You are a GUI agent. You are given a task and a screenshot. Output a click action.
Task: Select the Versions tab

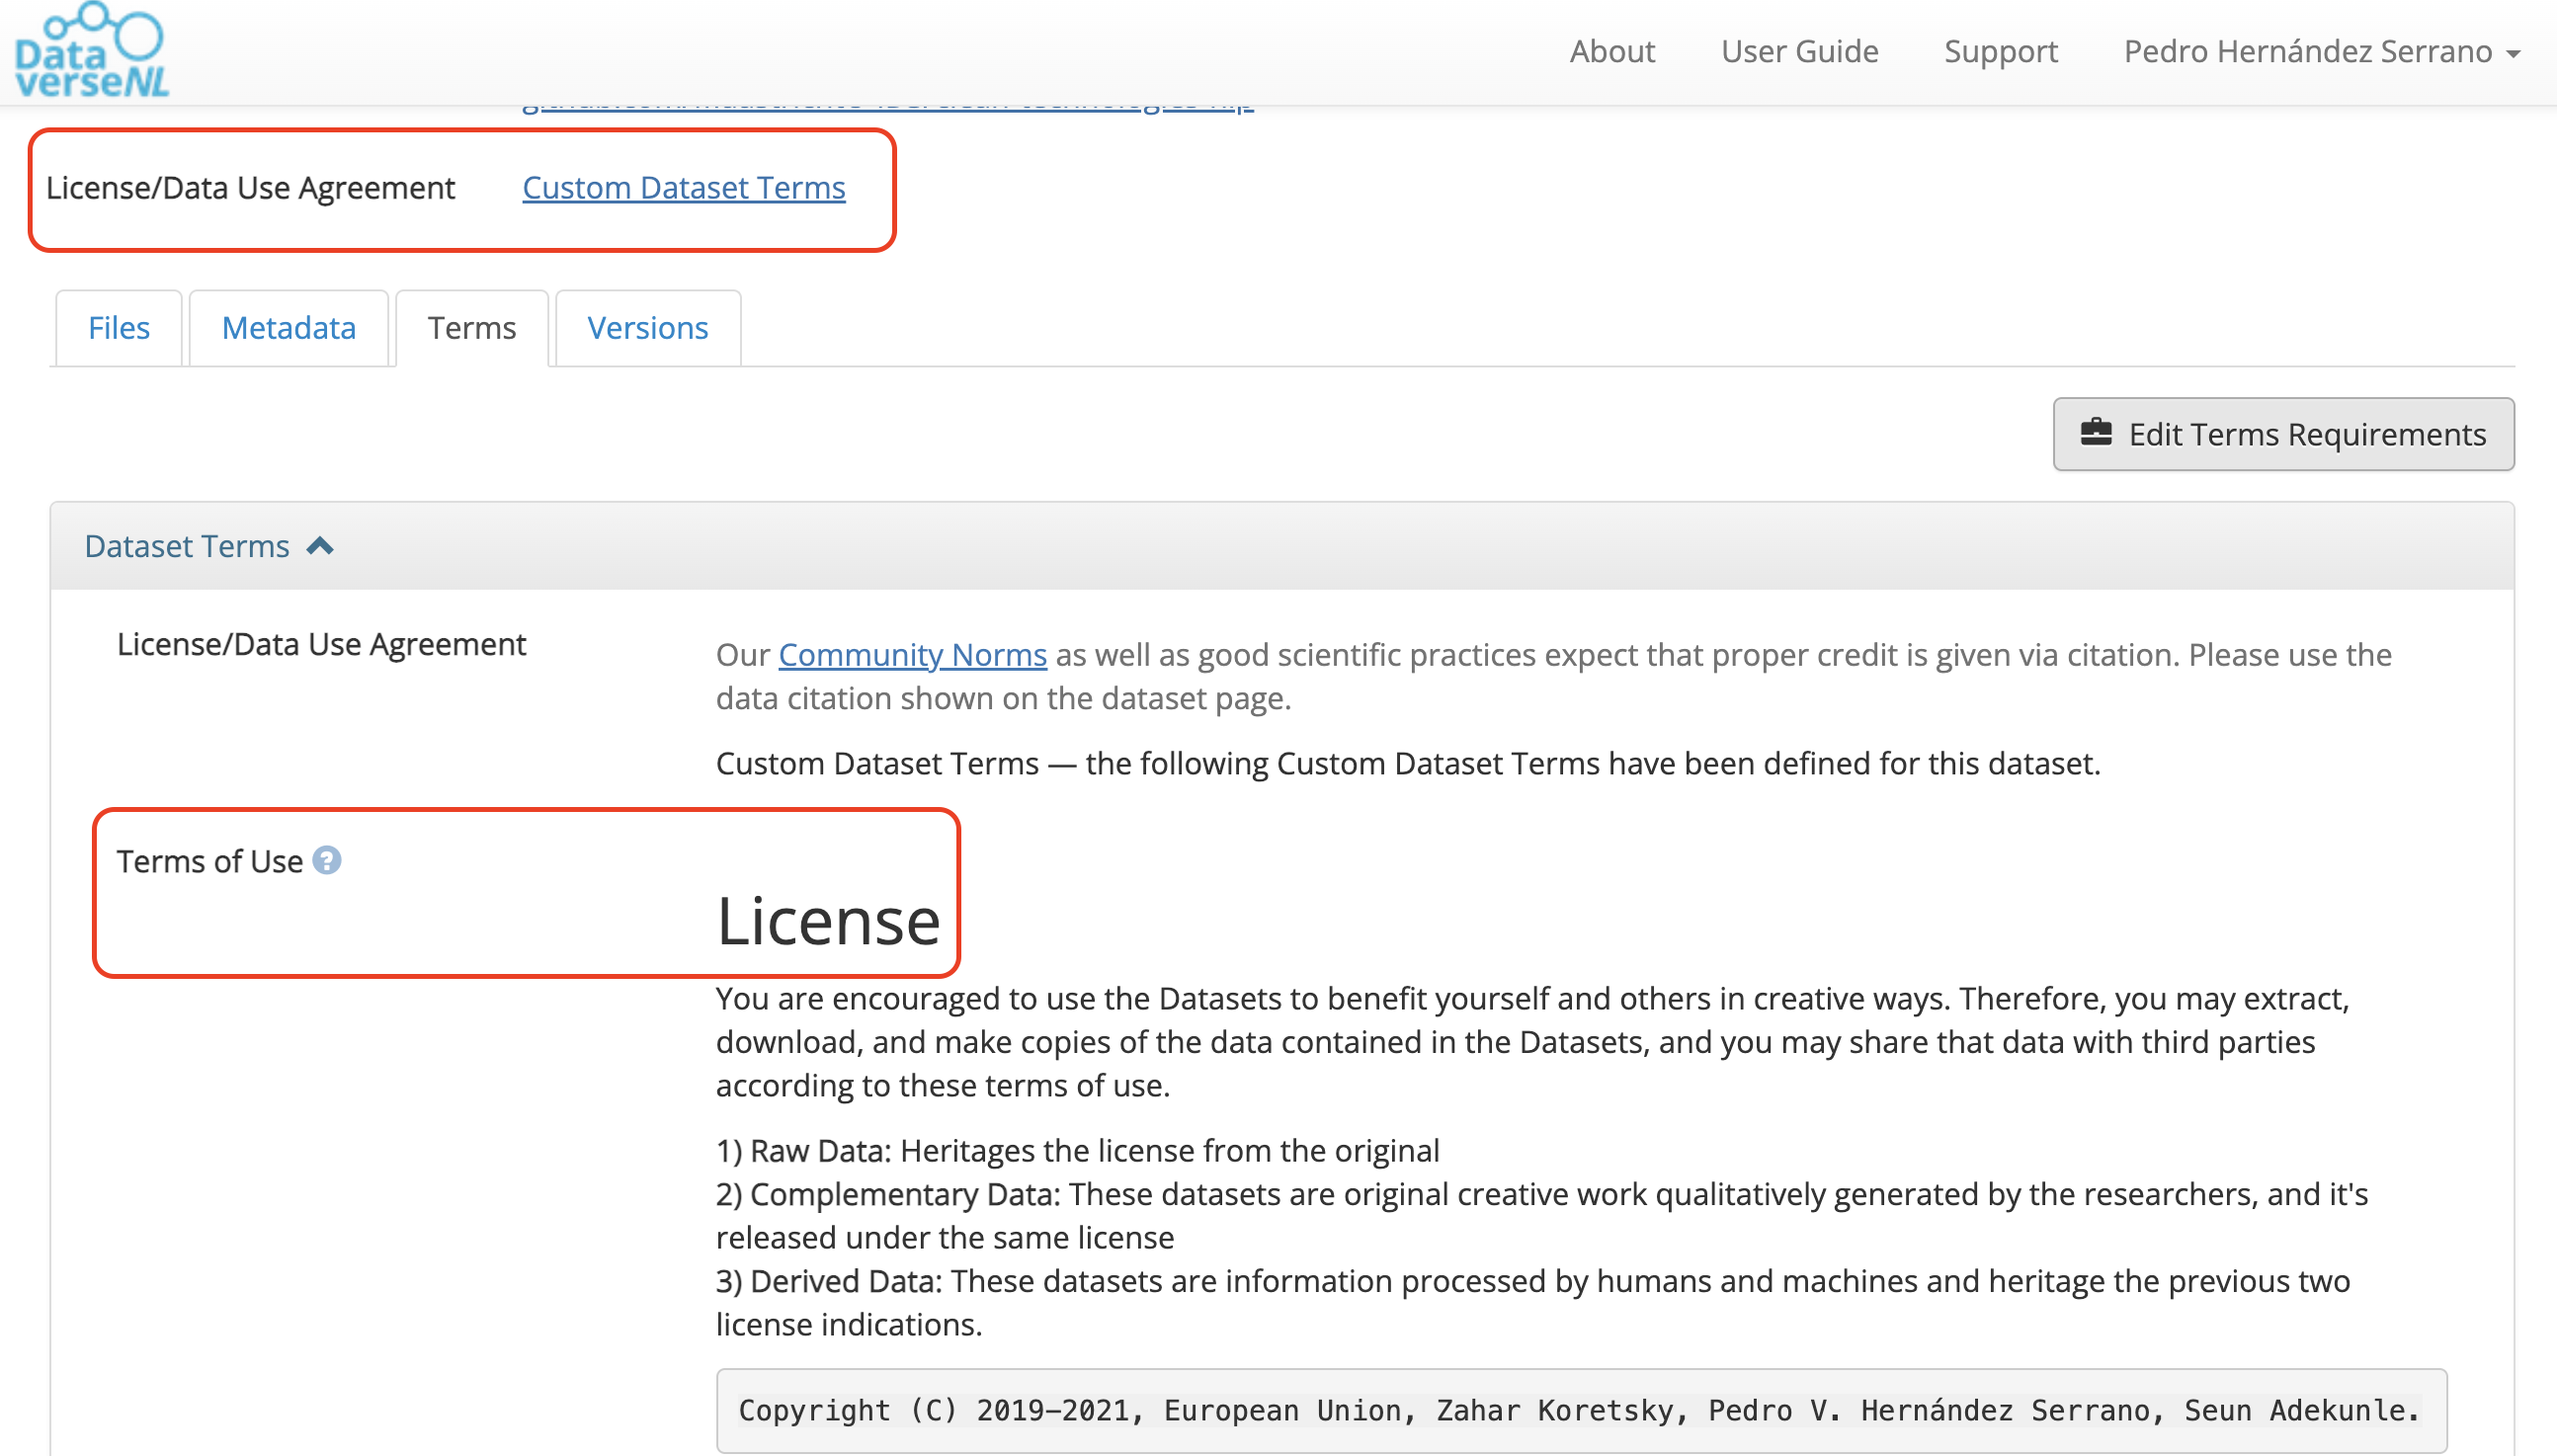pyautogui.click(x=647, y=327)
